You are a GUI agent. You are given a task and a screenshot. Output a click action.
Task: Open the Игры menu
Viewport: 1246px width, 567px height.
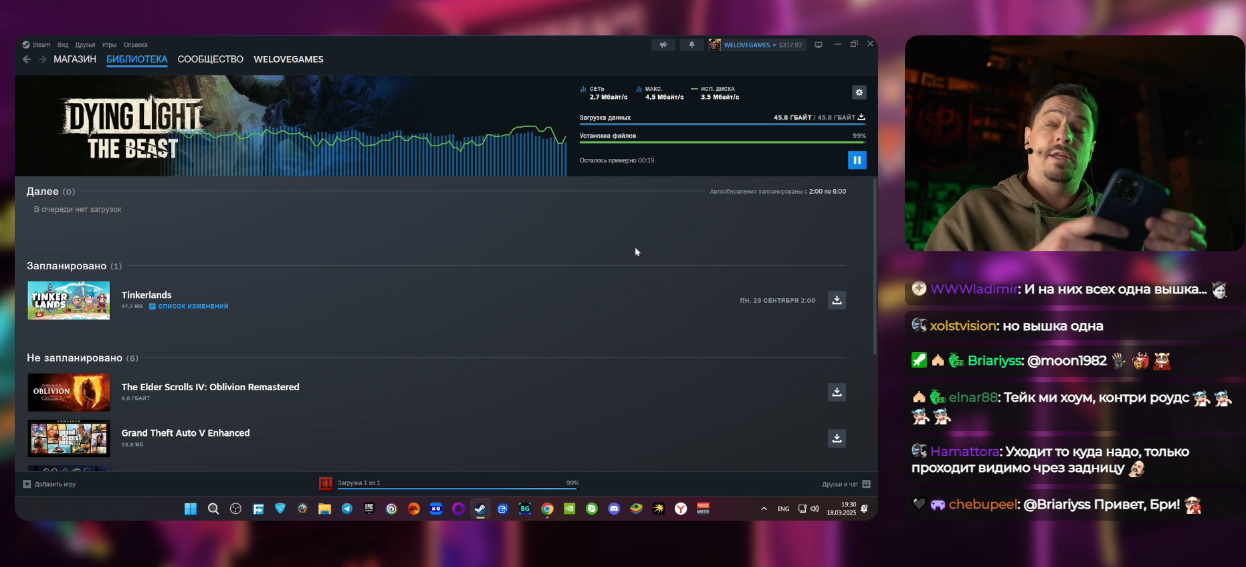point(109,45)
